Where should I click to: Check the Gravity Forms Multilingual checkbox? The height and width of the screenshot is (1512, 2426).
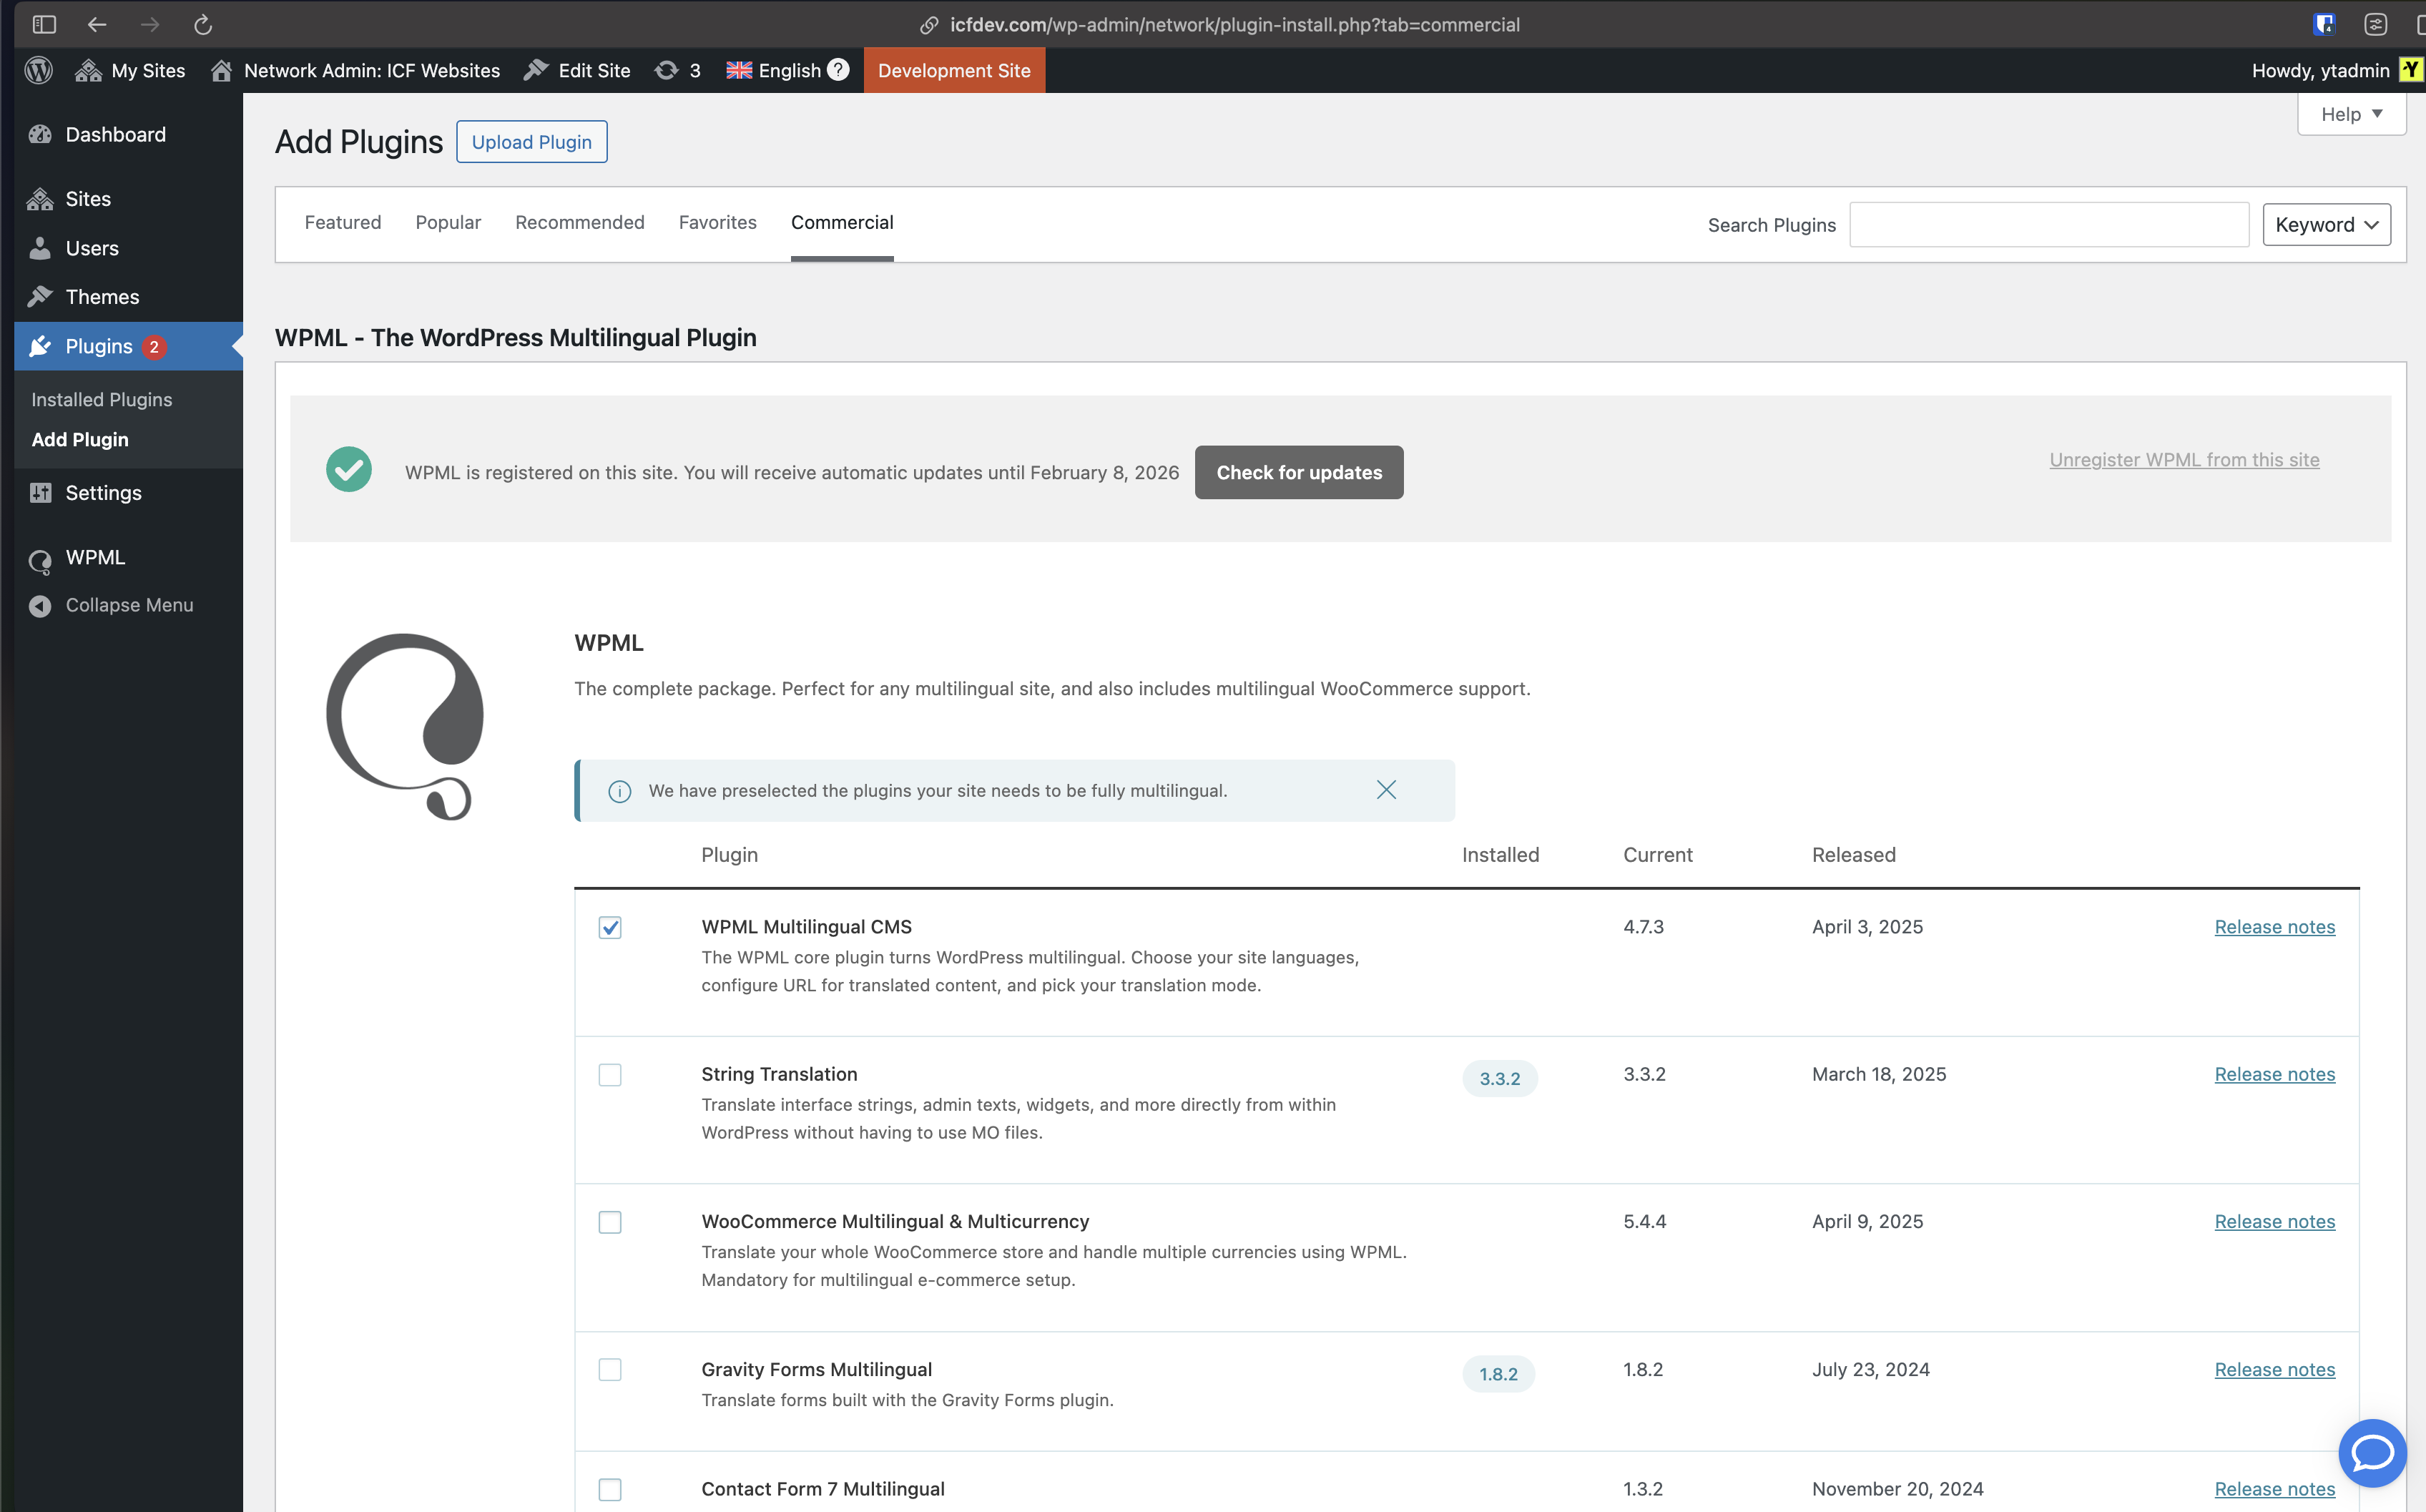coord(610,1370)
